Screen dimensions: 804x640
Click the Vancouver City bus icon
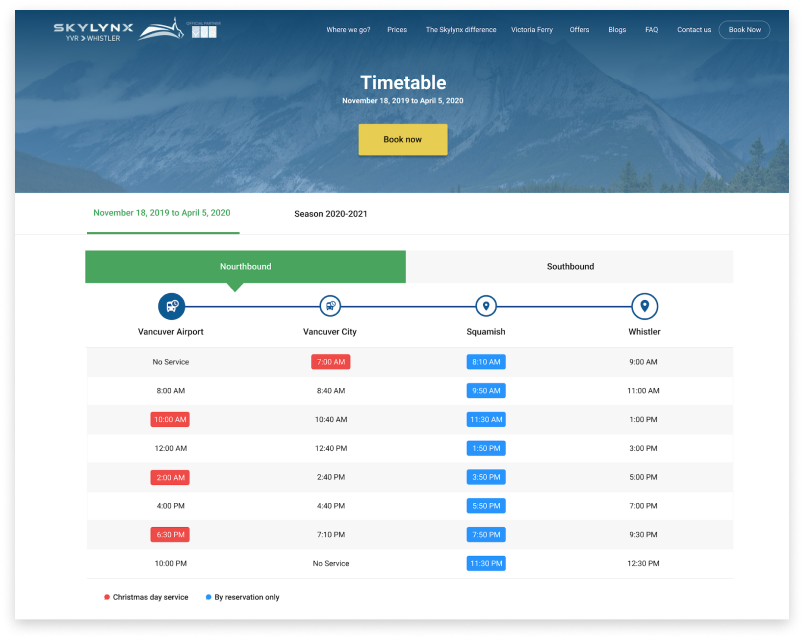[x=330, y=306]
